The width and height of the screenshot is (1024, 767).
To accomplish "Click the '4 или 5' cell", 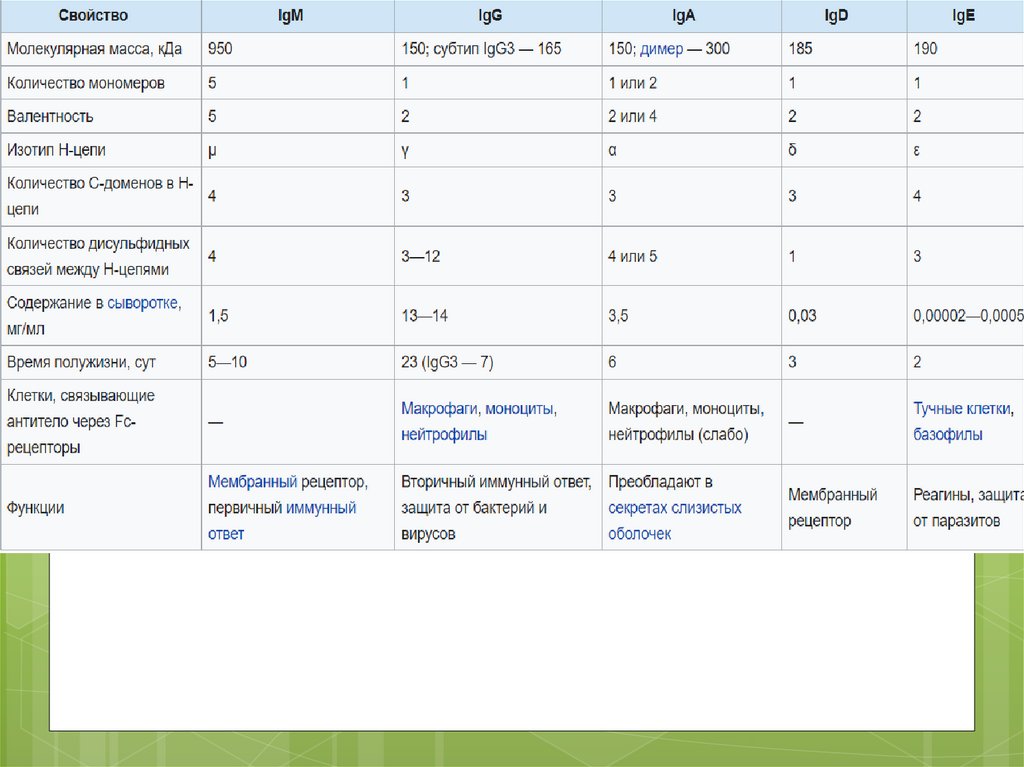I will pyautogui.click(x=632, y=257).
